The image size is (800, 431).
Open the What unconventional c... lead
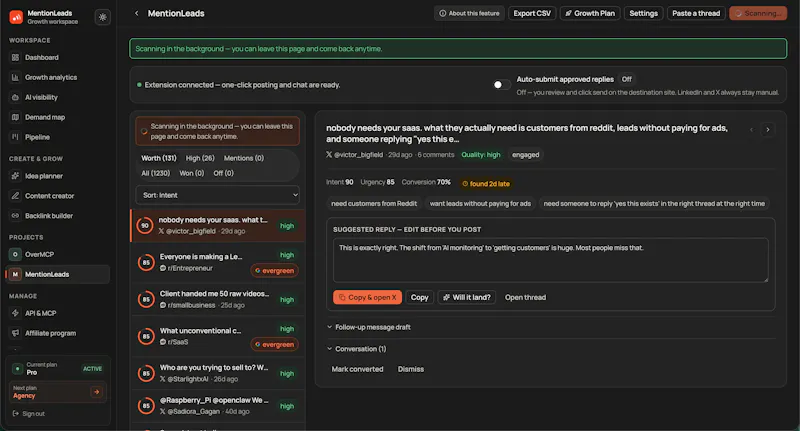pyautogui.click(x=218, y=337)
